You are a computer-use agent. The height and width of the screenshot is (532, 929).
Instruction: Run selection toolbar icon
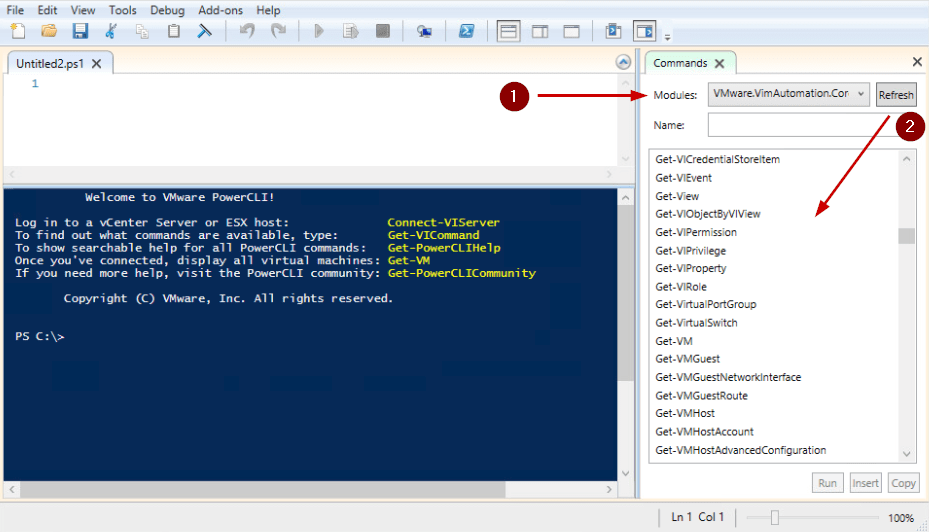point(351,31)
